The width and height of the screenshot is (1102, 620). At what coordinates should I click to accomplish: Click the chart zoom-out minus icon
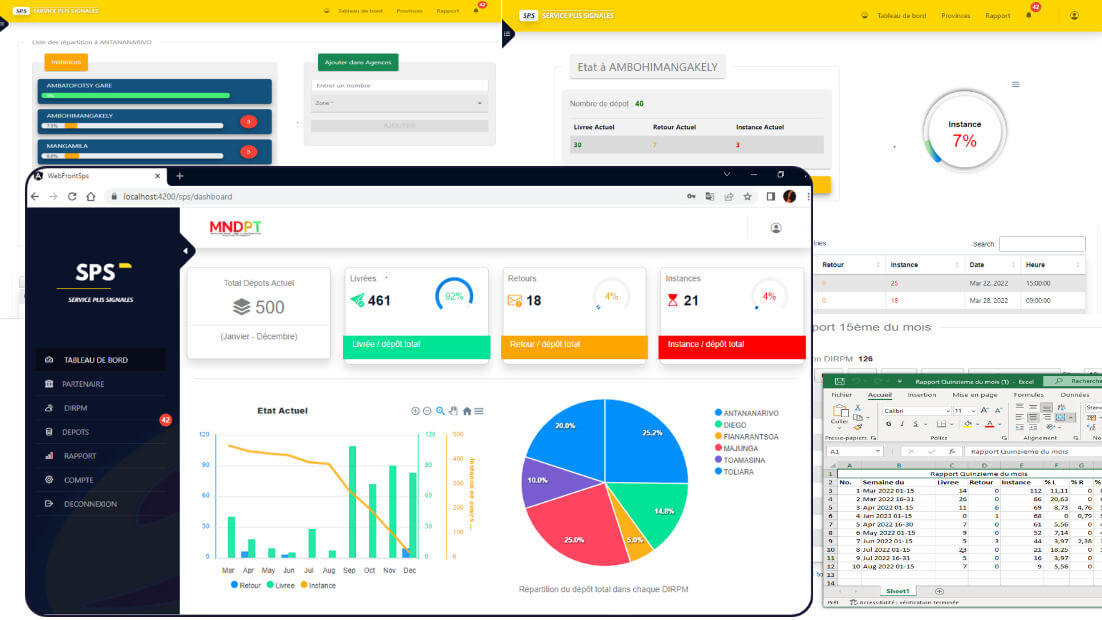[x=428, y=411]
